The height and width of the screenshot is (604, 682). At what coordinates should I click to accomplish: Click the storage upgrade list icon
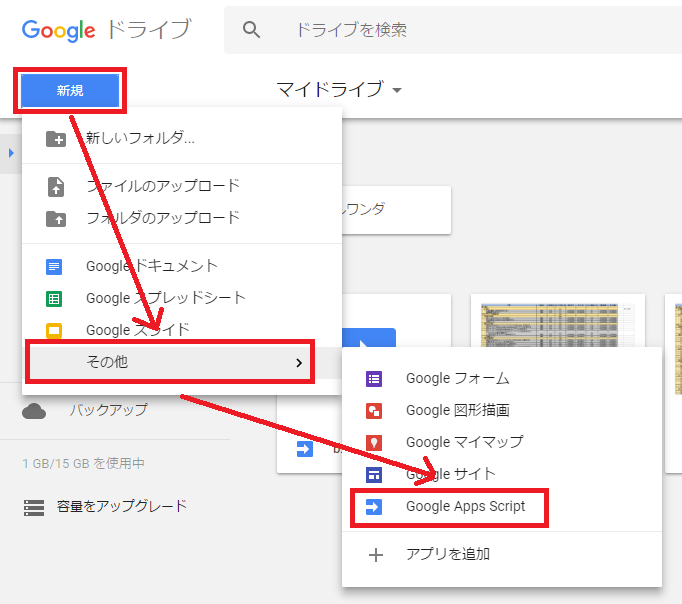click(34, 507)
